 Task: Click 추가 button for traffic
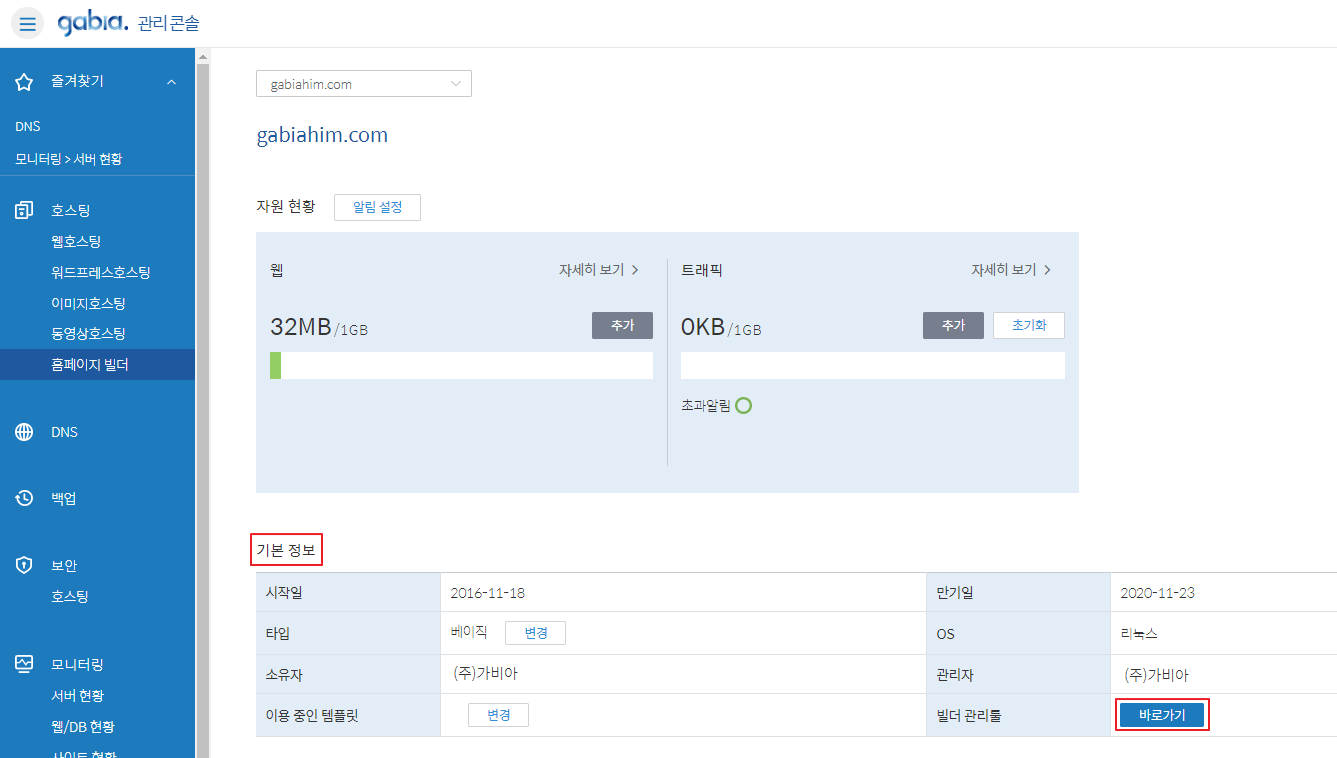click(x=953, y=326)
